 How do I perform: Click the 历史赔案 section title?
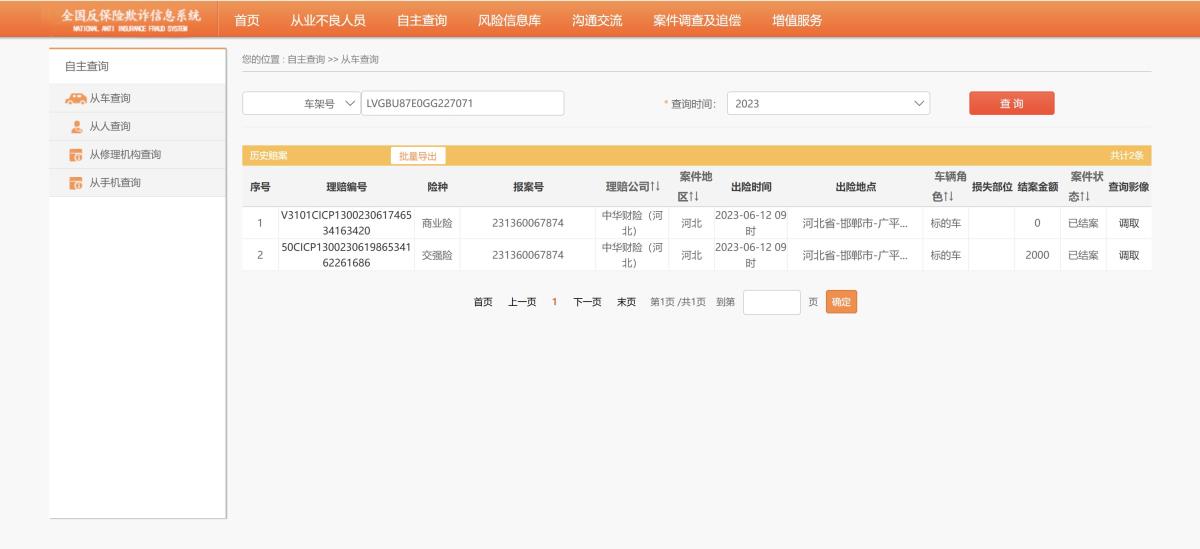point(268,156)
